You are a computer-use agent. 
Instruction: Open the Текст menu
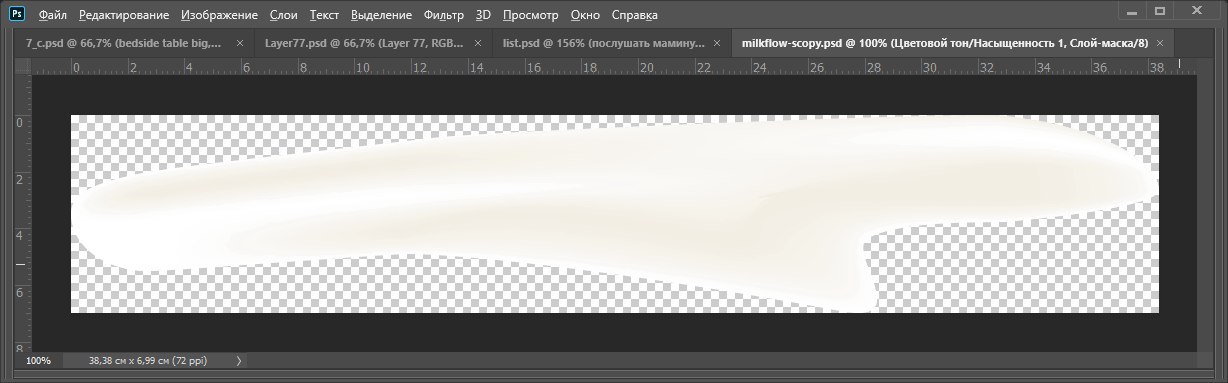coord(324,15)
